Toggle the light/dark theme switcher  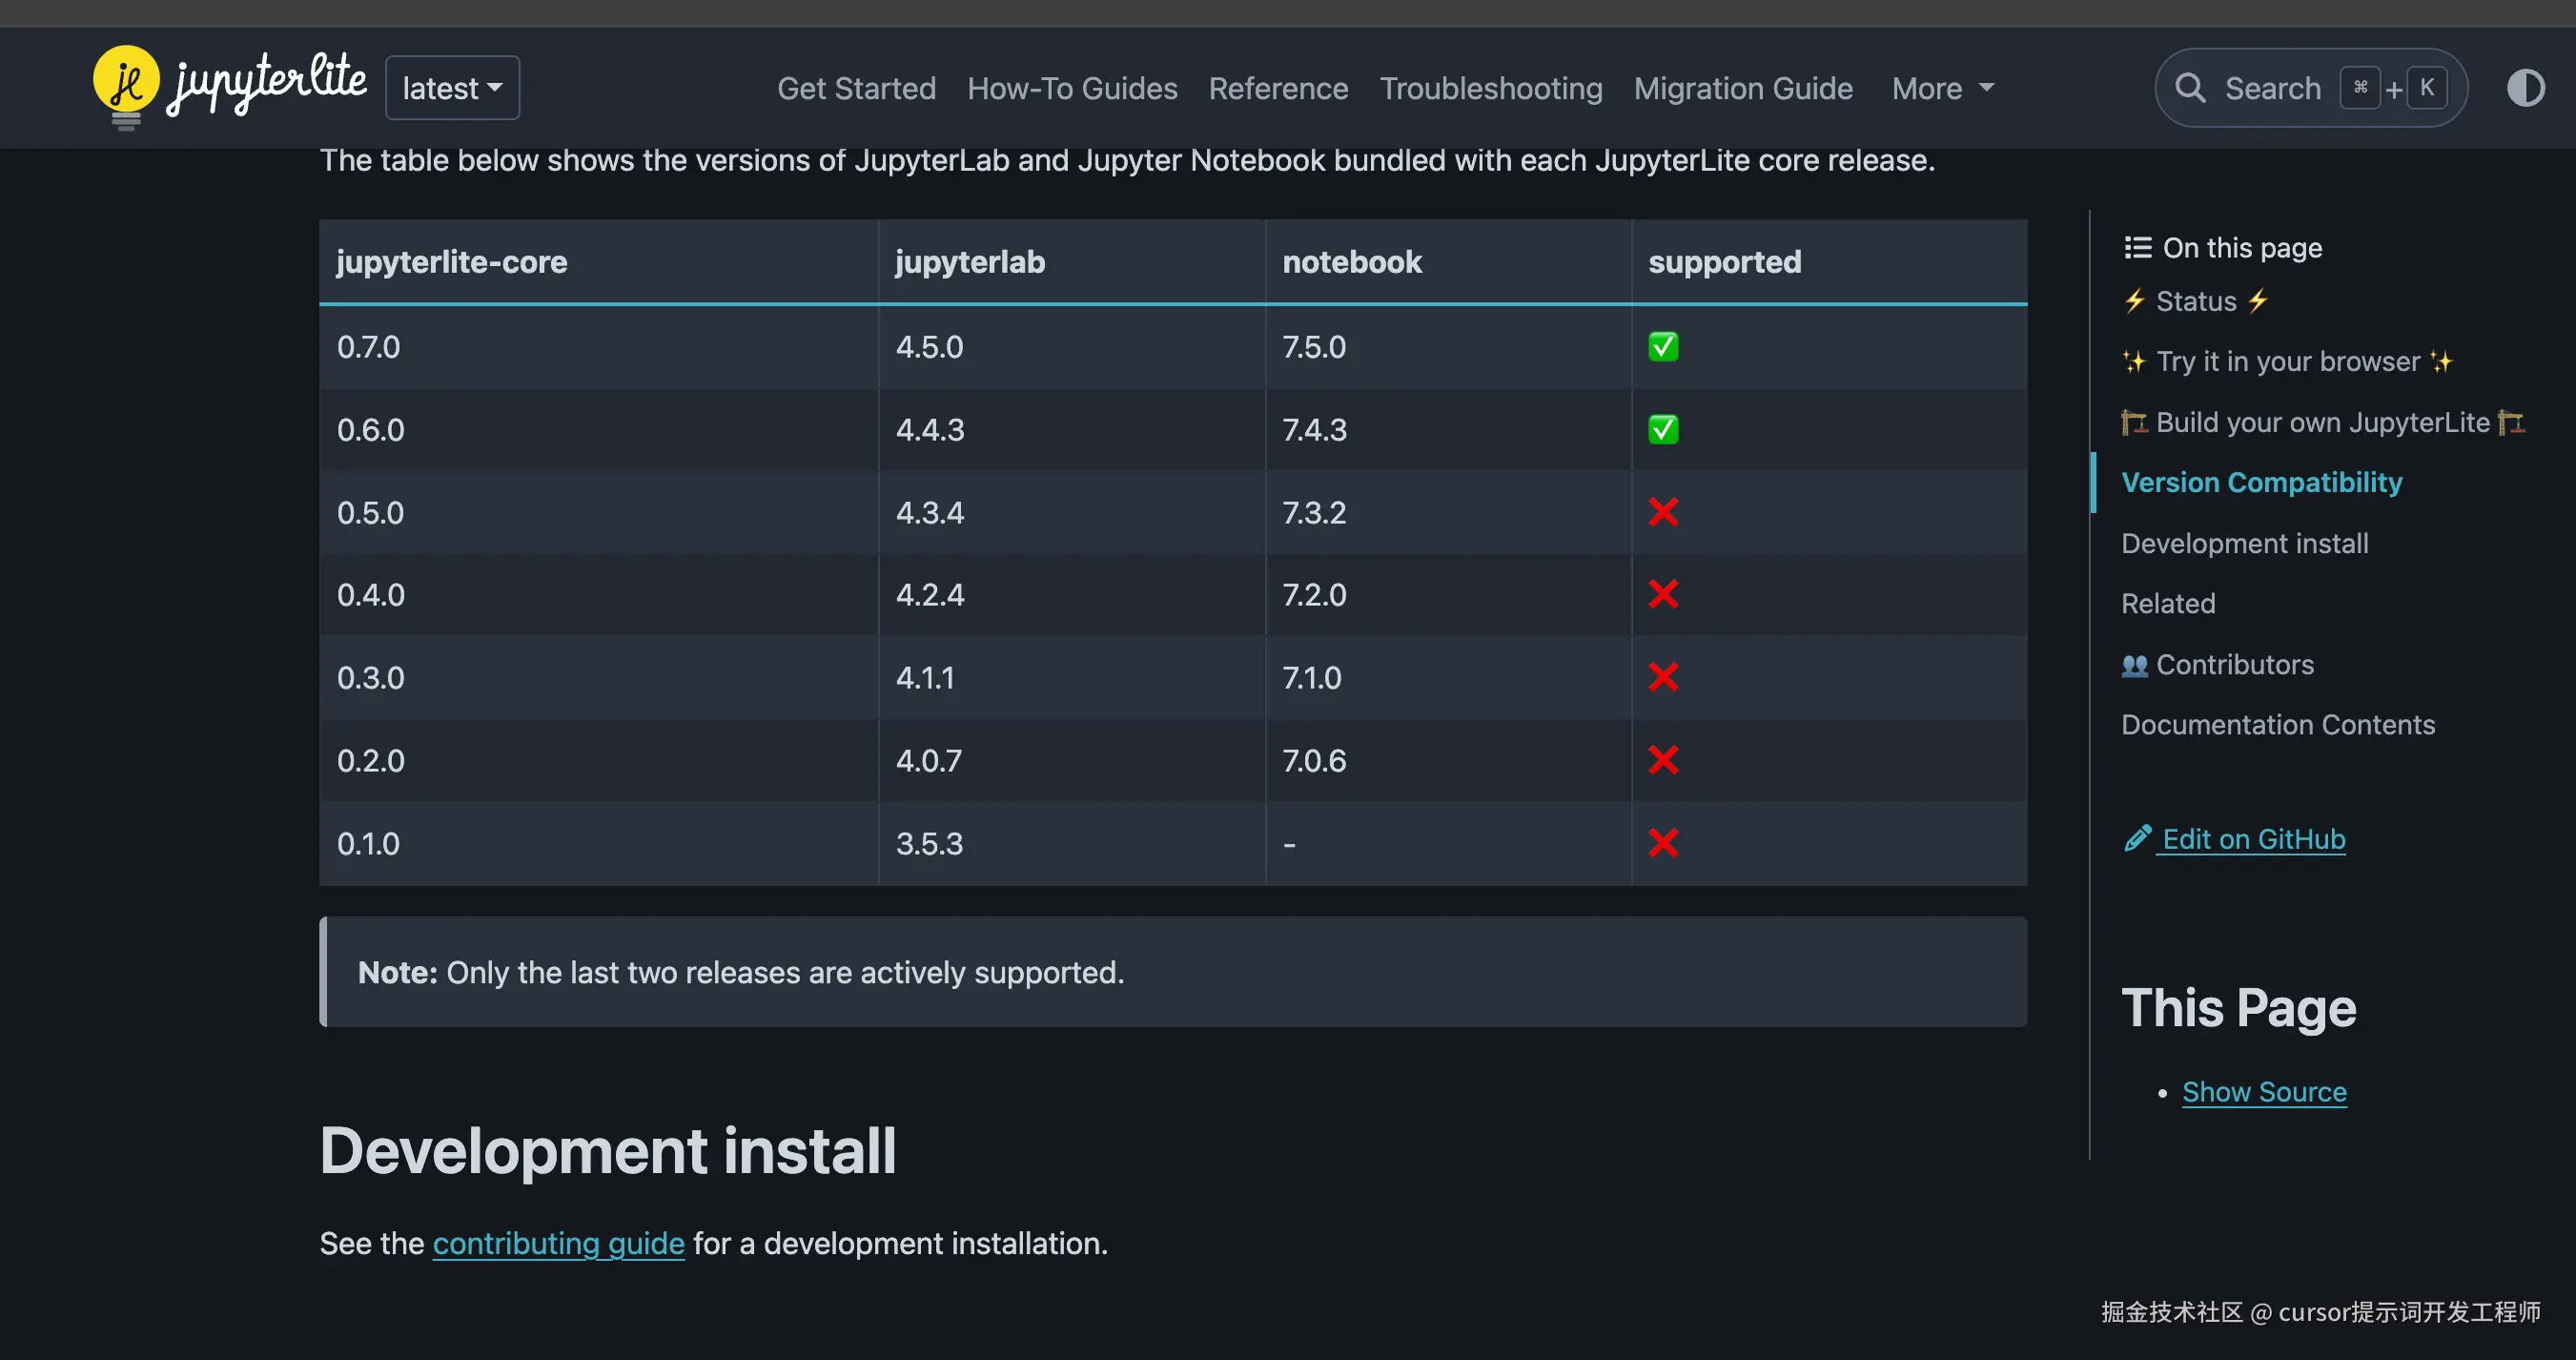(x=2525, y=88)
